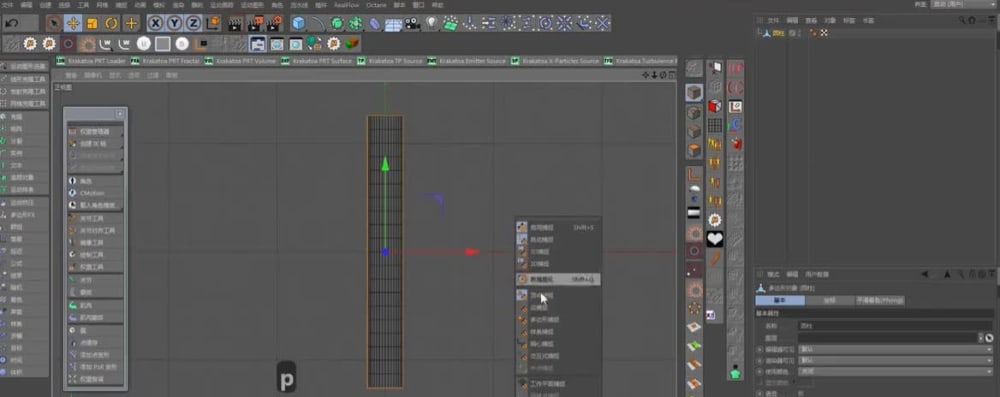Click the layer input field in attributes
Screen dimensions: 1000x397
888,338
